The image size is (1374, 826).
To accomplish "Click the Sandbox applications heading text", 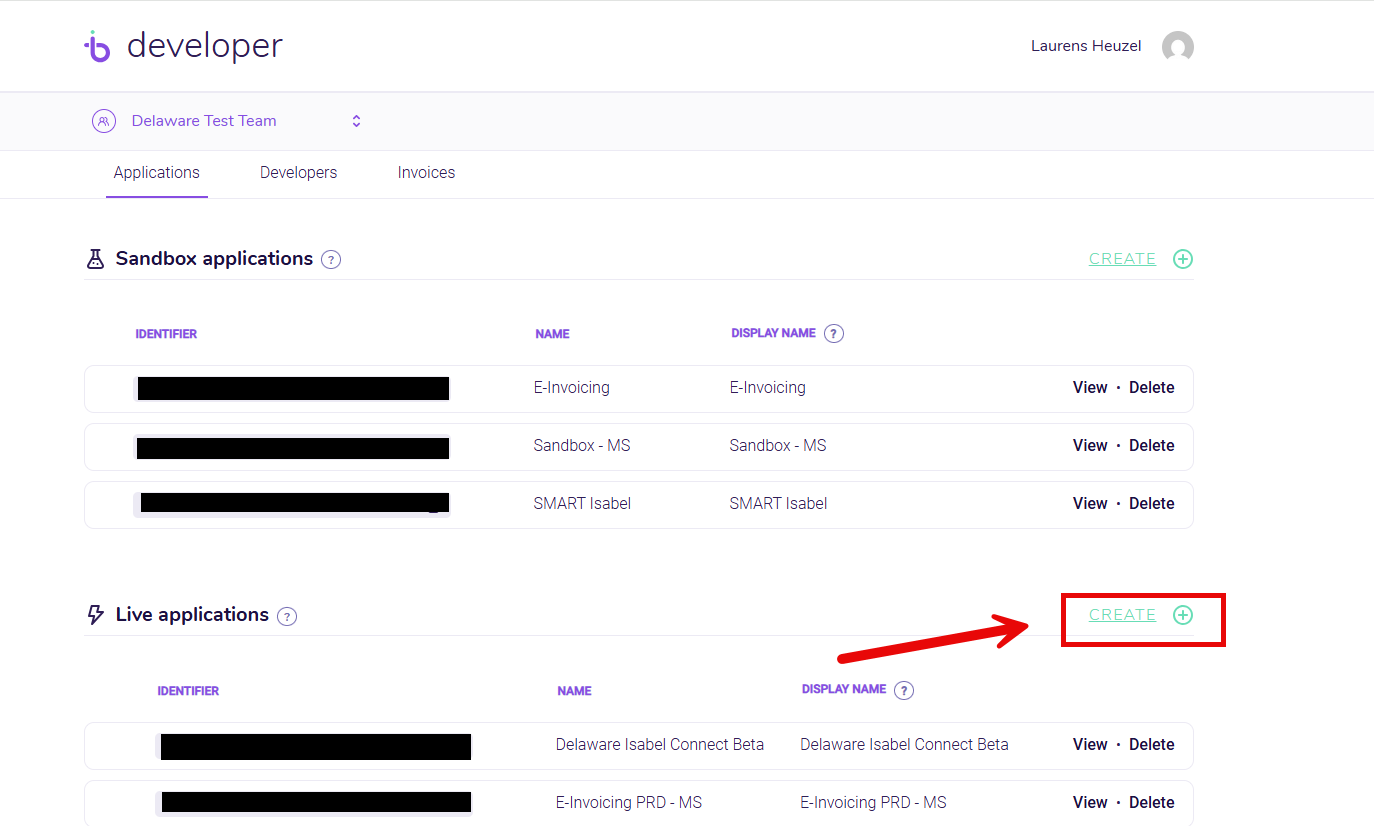I will click(214, 259).
